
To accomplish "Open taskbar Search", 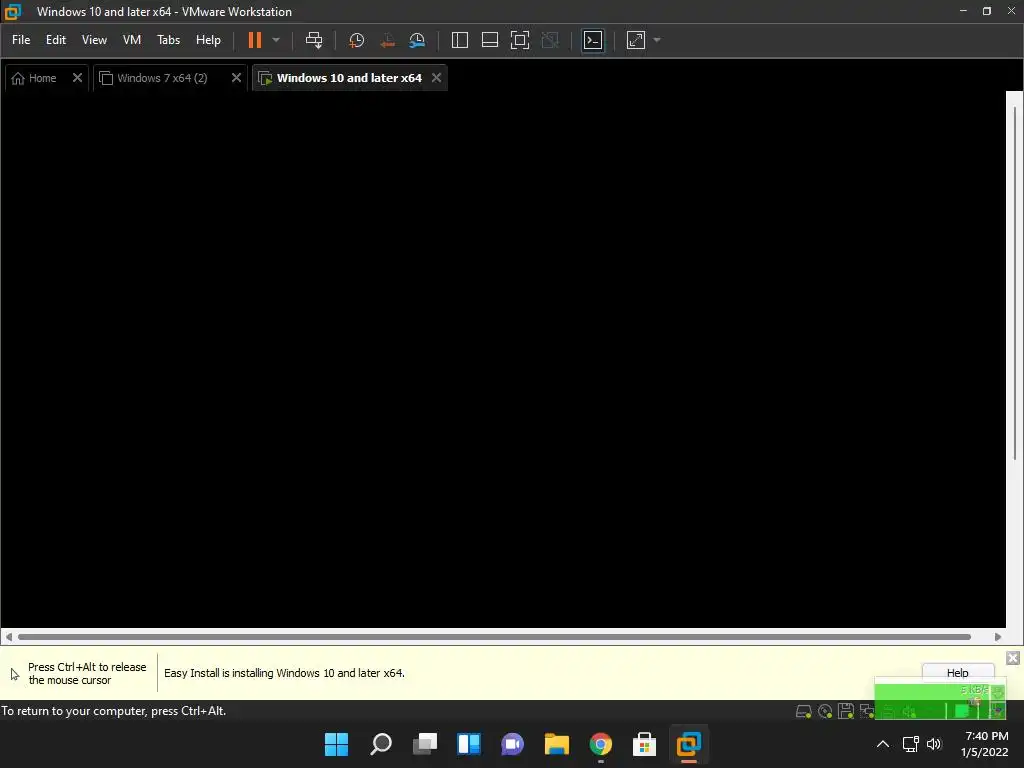I will coord(381,744).
